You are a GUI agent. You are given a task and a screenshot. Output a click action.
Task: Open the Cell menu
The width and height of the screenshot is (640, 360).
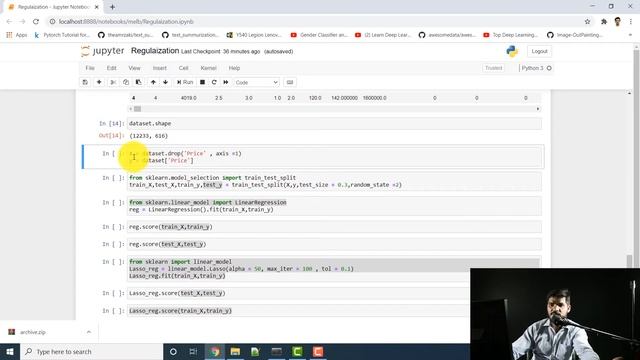click(x=183, y=68)
